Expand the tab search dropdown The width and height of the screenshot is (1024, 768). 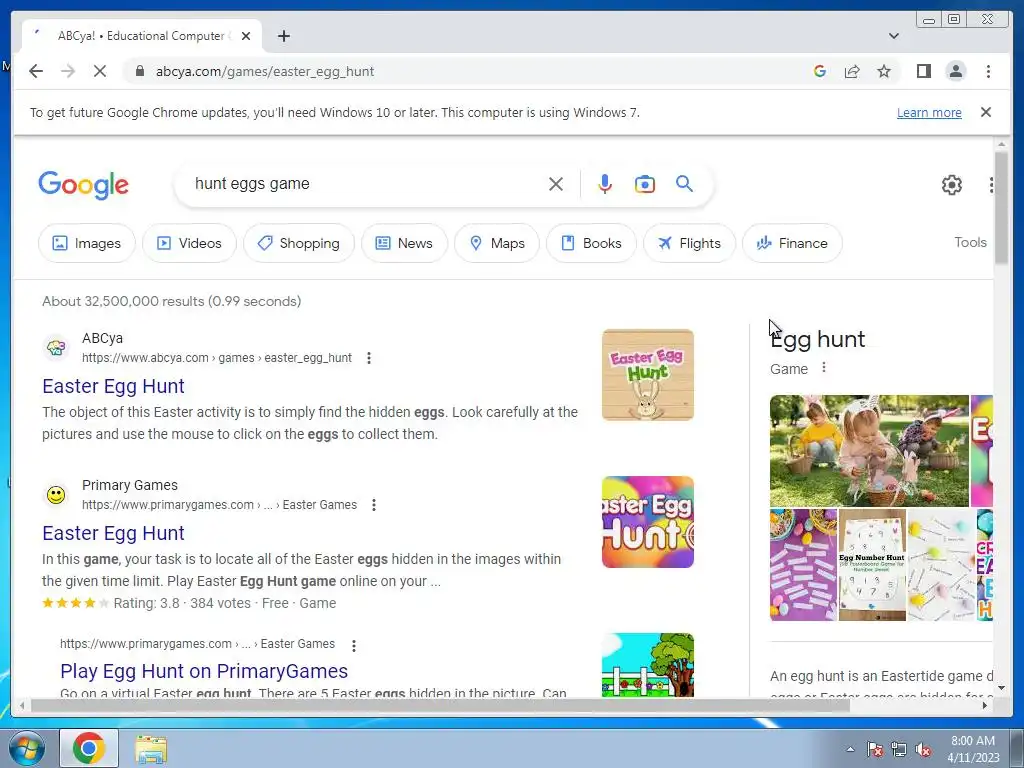[893, 36]
